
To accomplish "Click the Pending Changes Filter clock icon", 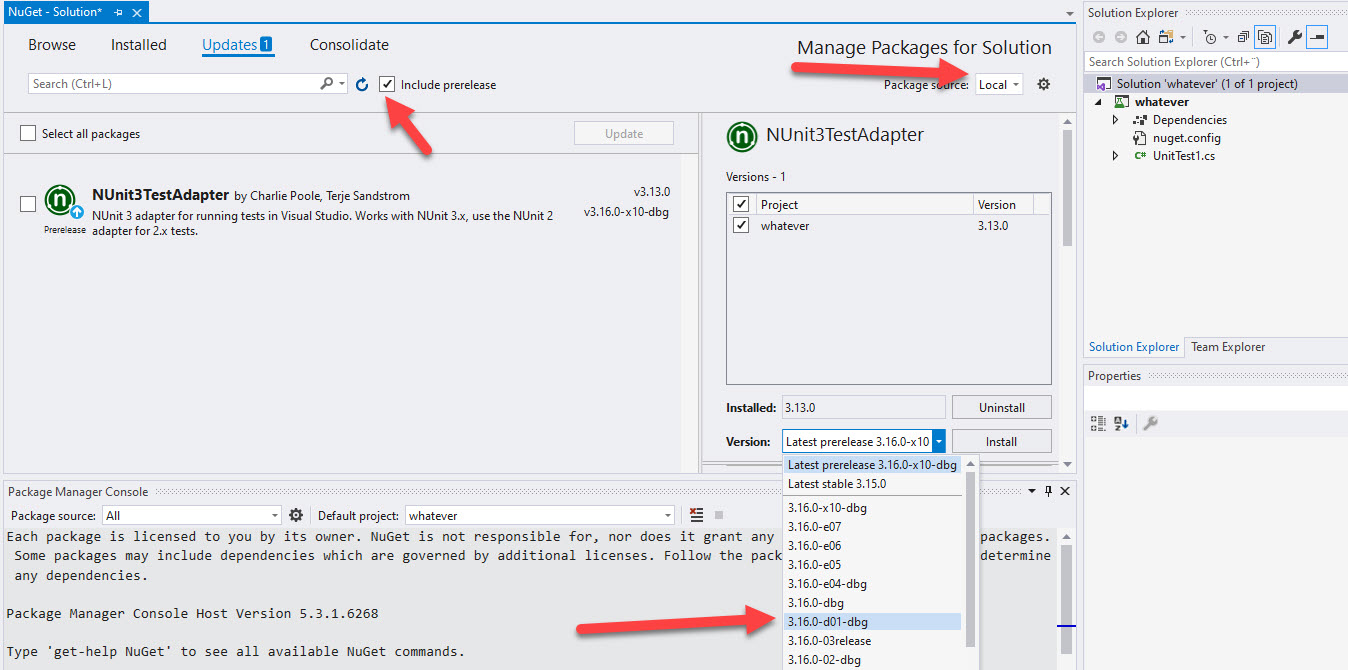I will point(1210,37).
